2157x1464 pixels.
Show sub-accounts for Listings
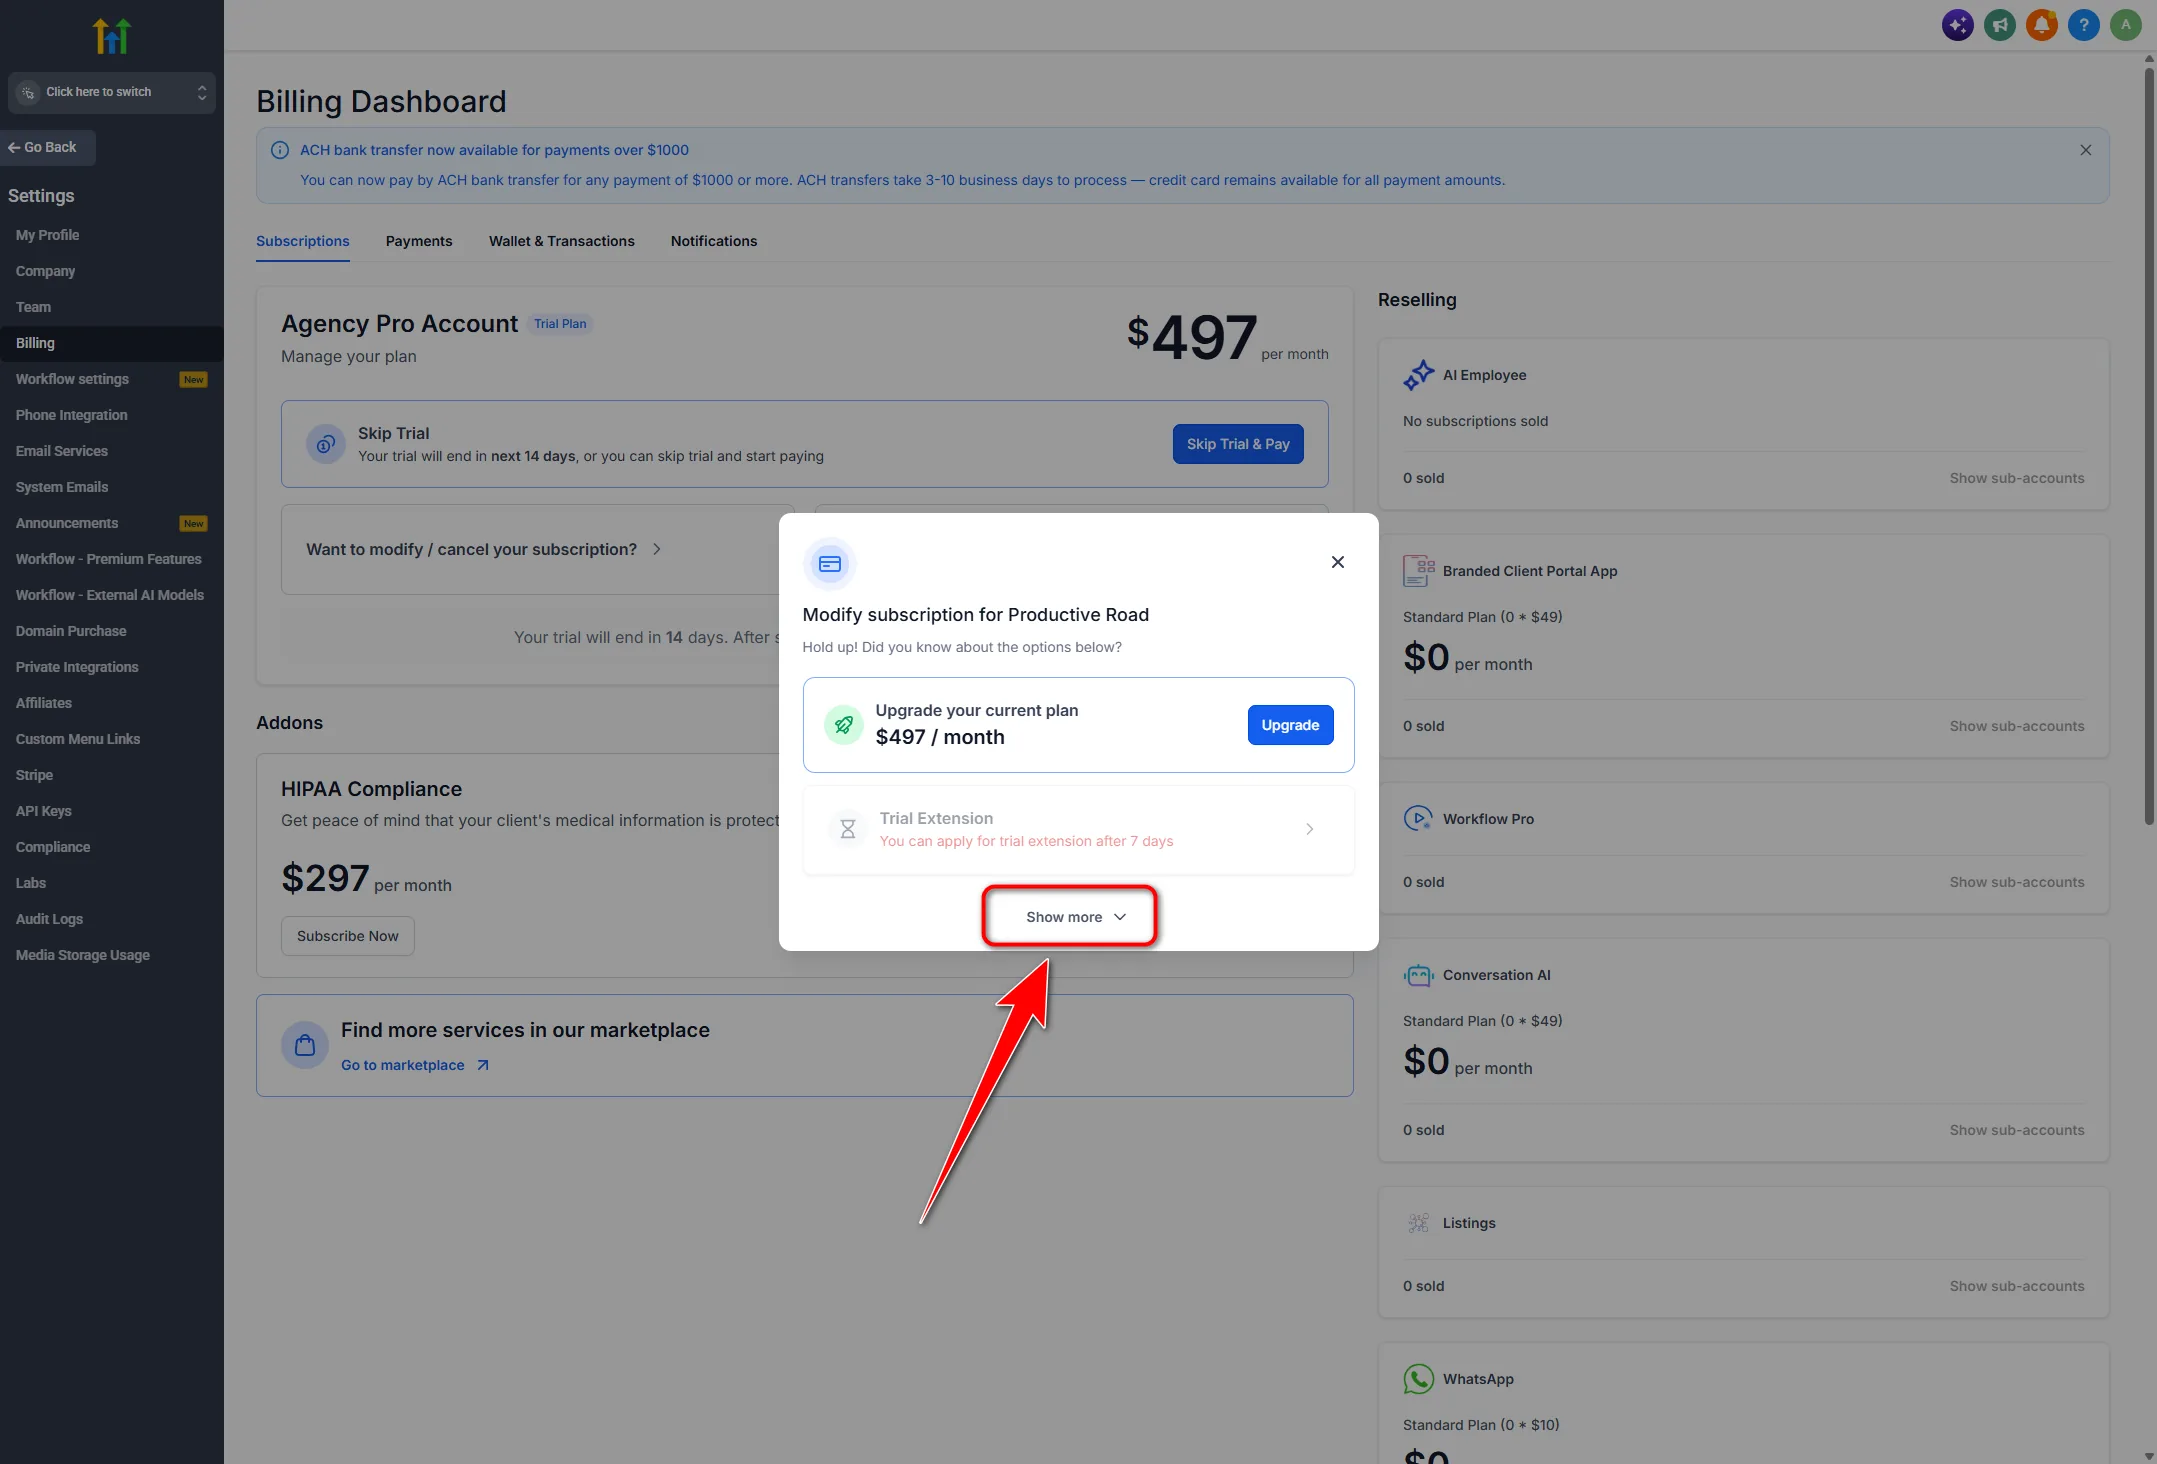[2017, 1286]
